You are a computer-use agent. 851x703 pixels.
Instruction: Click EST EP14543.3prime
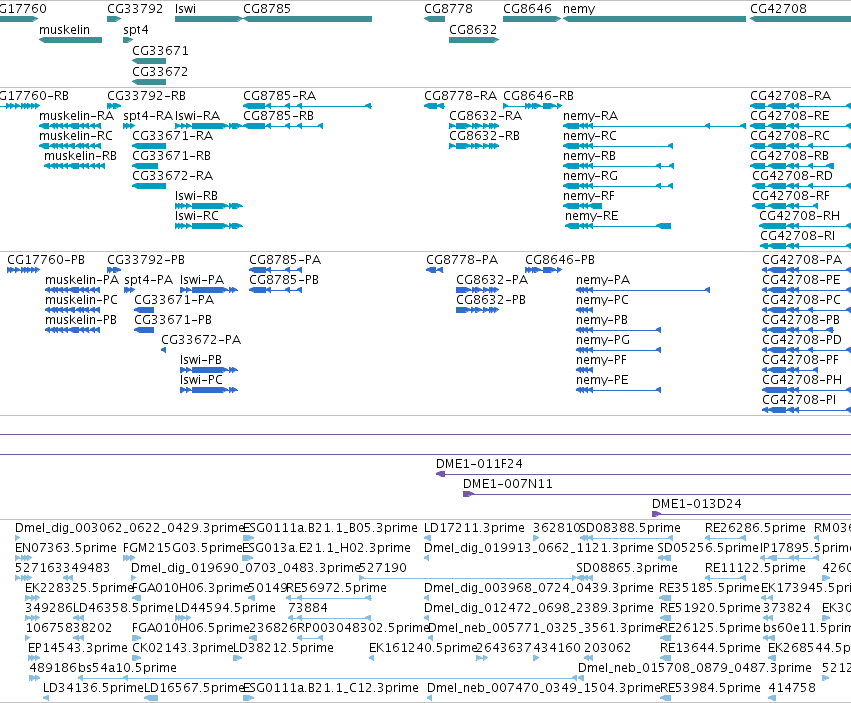tap(78, 648)
